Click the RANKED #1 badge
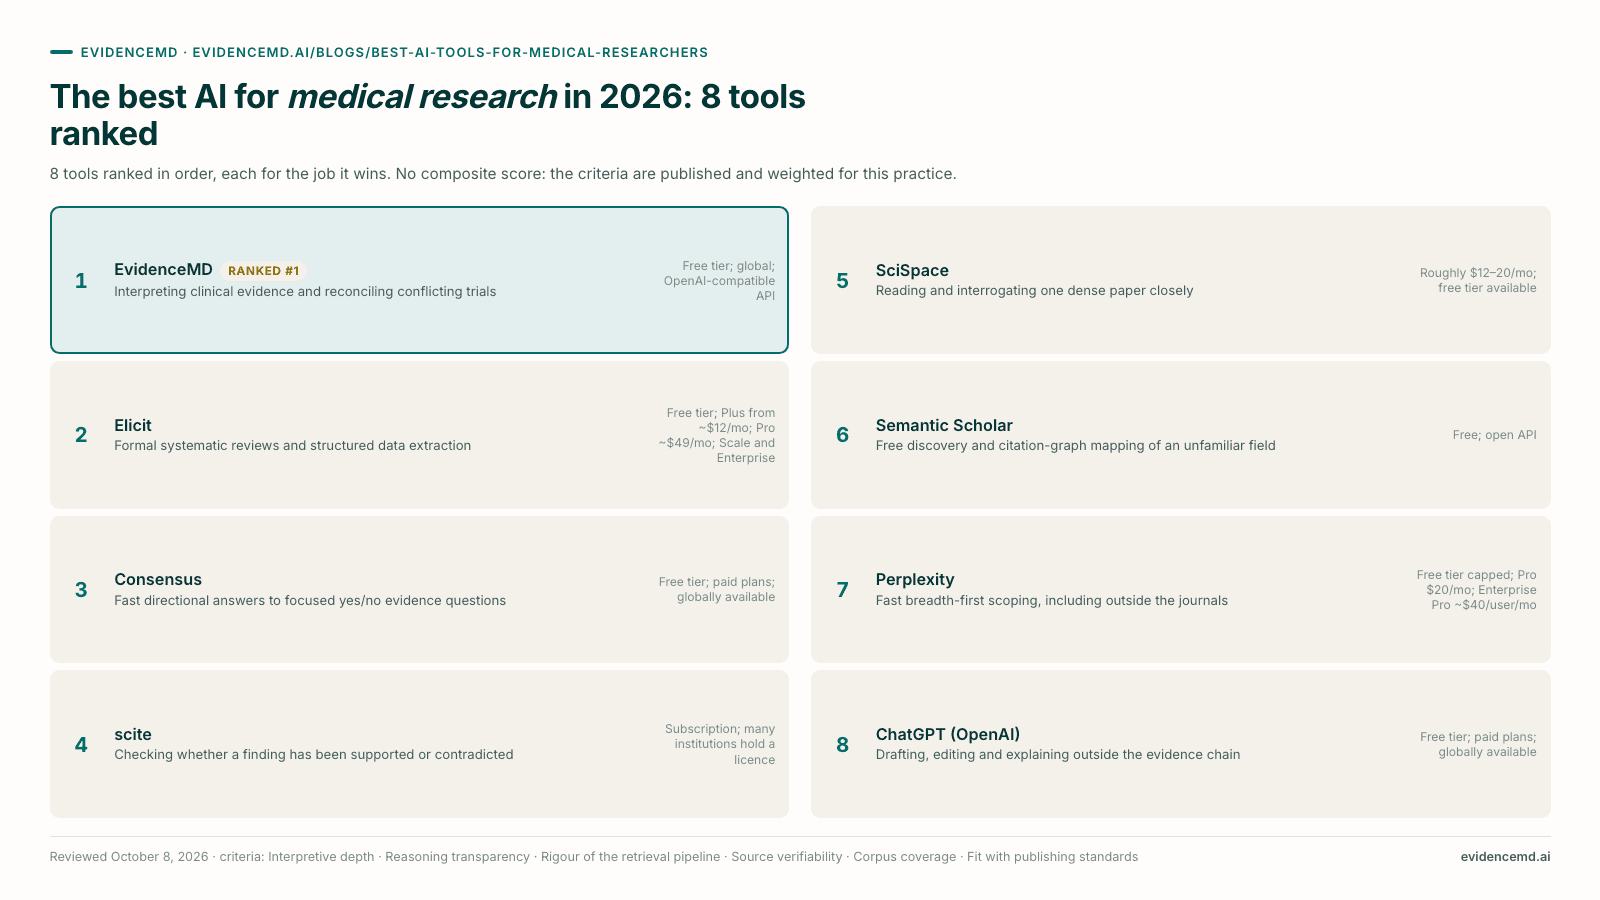This screenshot has width=1600, height=900. (263, 271)
